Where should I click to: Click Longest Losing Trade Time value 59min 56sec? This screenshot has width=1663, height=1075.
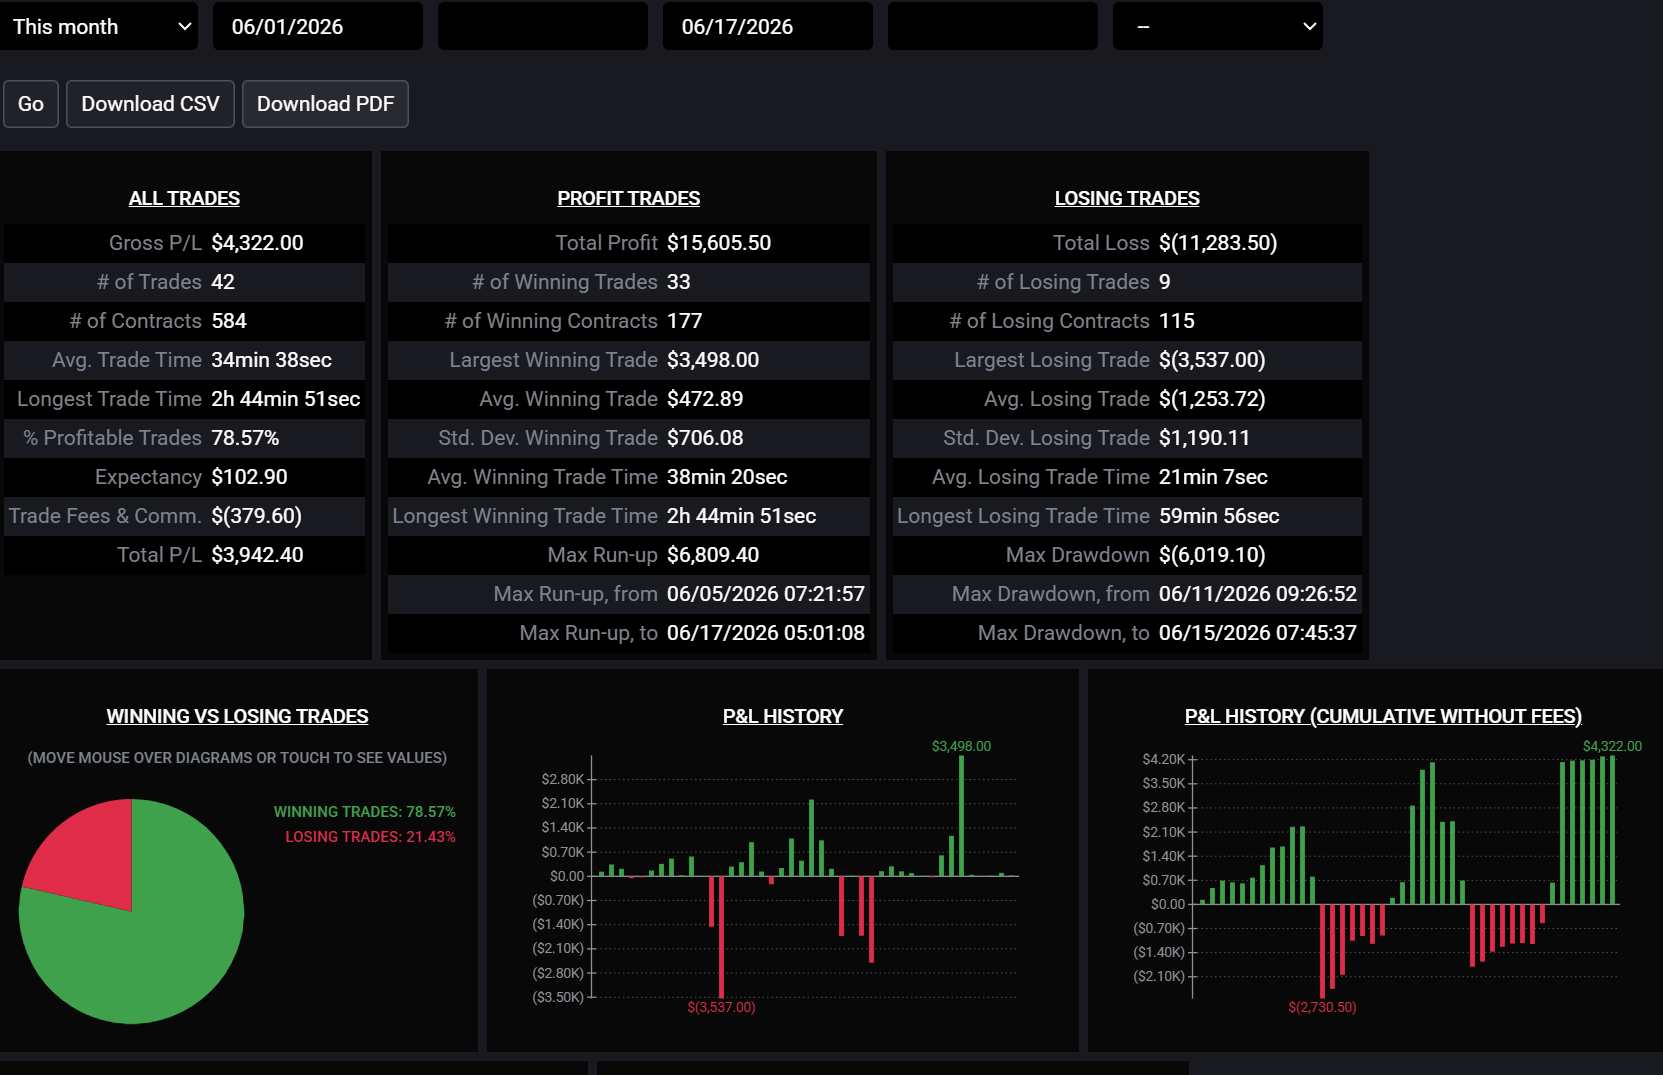(x=1219, y=516)
